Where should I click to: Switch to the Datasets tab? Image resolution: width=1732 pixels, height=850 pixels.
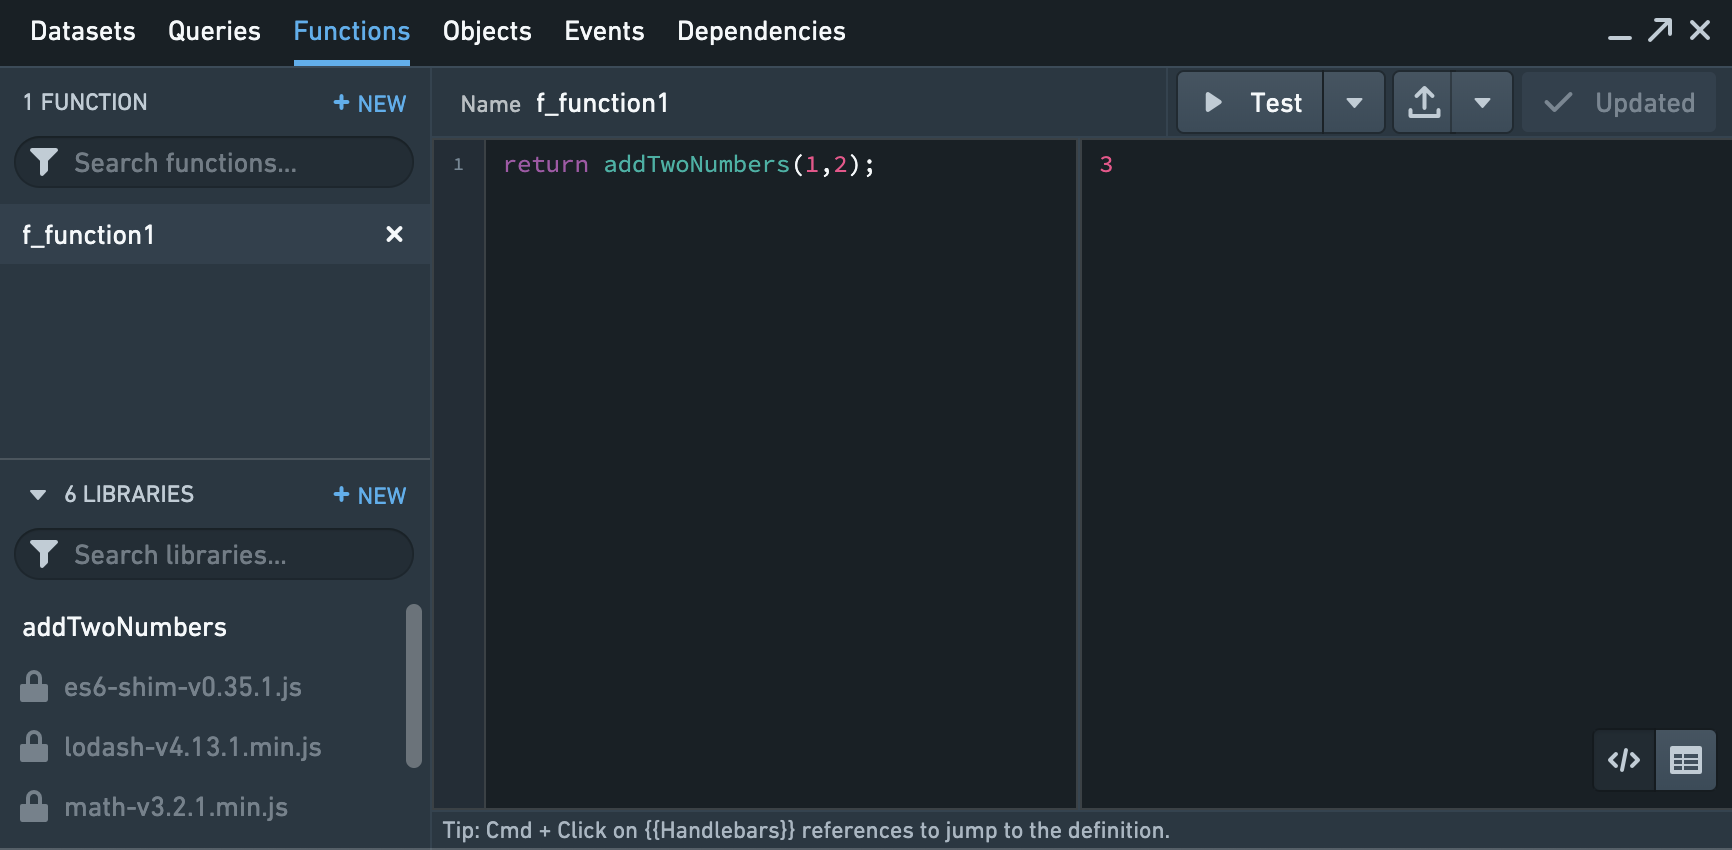83,31
